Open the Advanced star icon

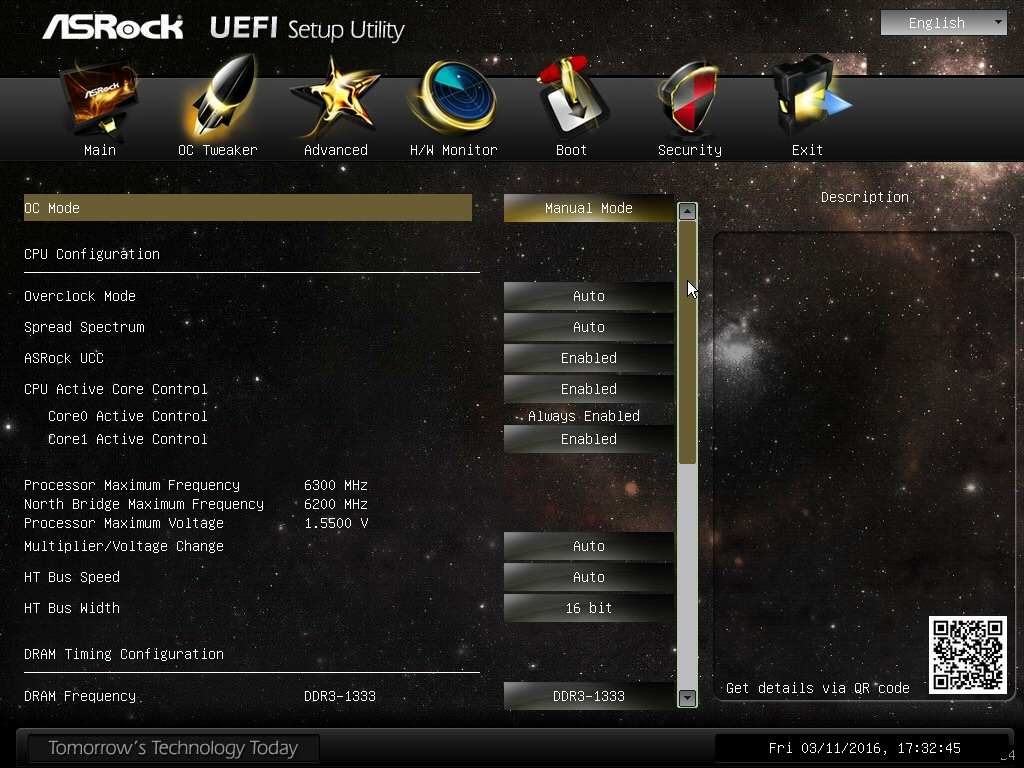coord(334,98)
